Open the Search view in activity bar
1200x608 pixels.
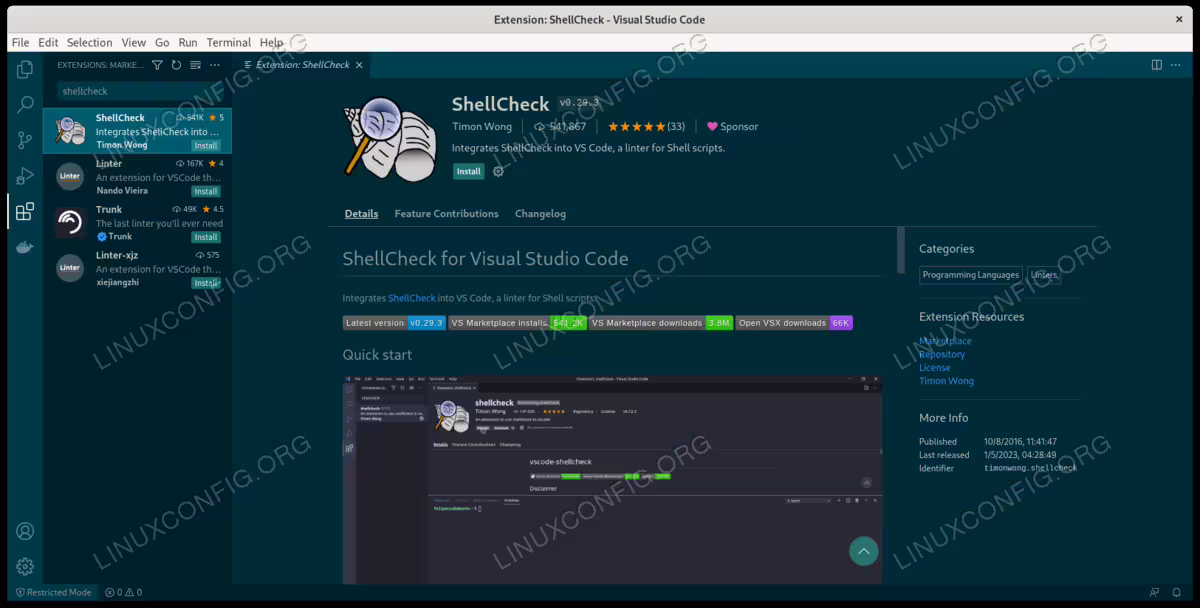[x=25, y=105]
